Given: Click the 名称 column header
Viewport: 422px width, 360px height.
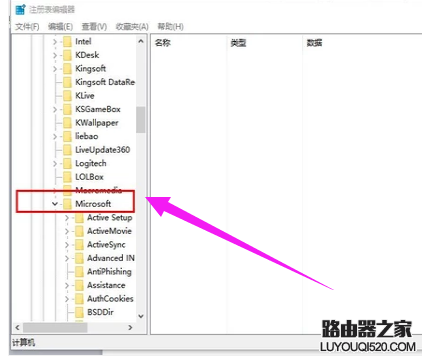Looking at the screenshot, I should tap(163, 43).
